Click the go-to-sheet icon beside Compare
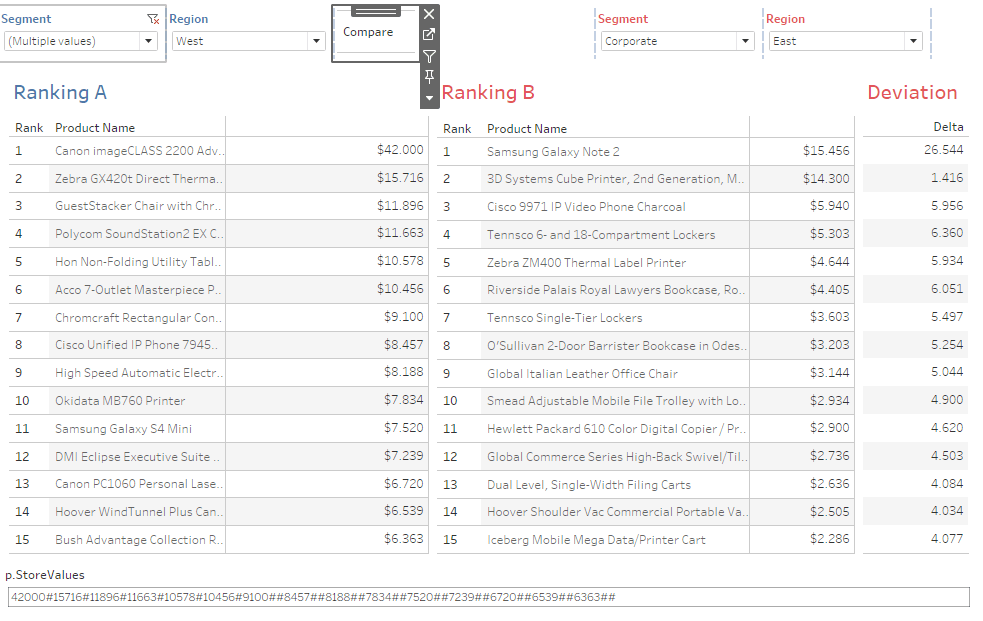Image resolution: width=983 pixels, height=621 pixels. (429, 35)
